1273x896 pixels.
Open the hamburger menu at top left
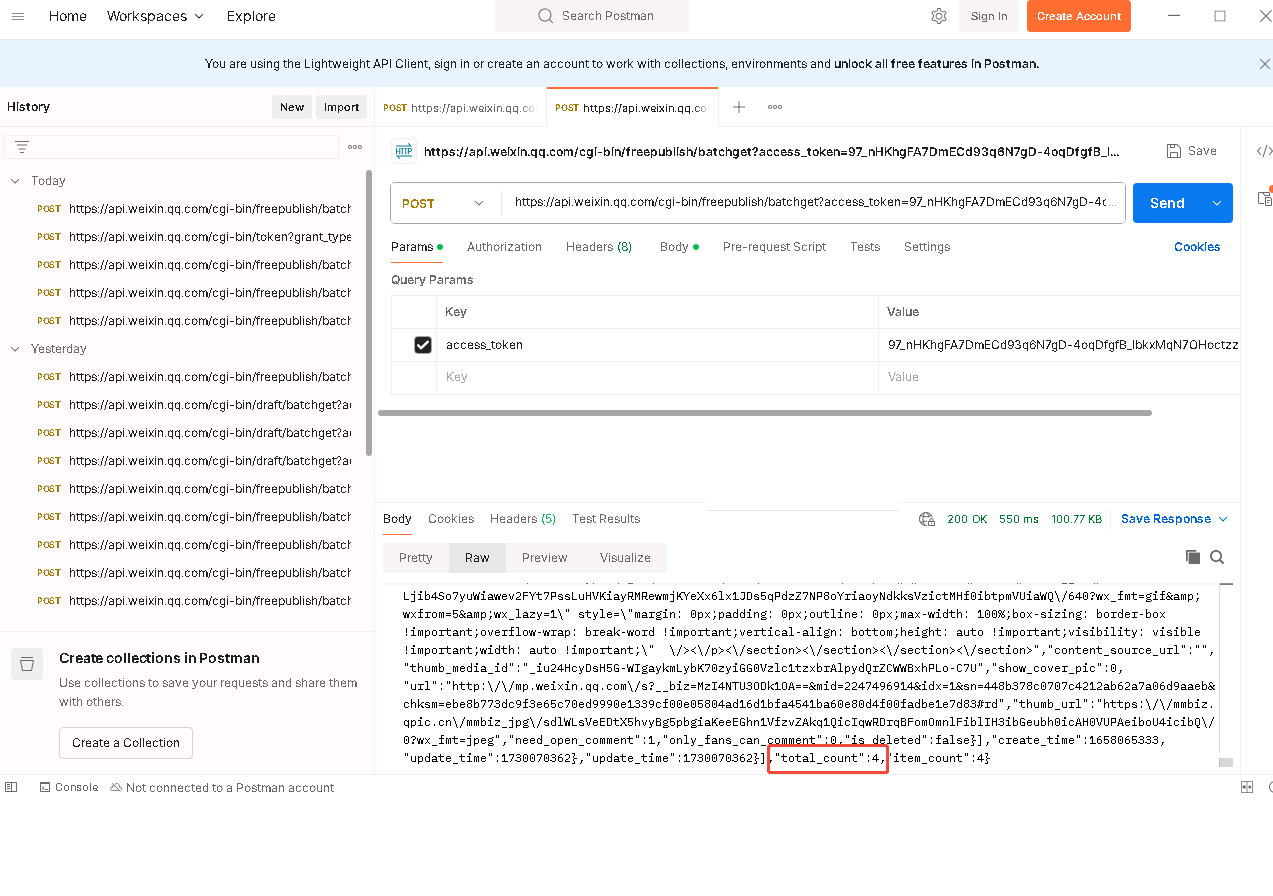[x=17, y=16]
